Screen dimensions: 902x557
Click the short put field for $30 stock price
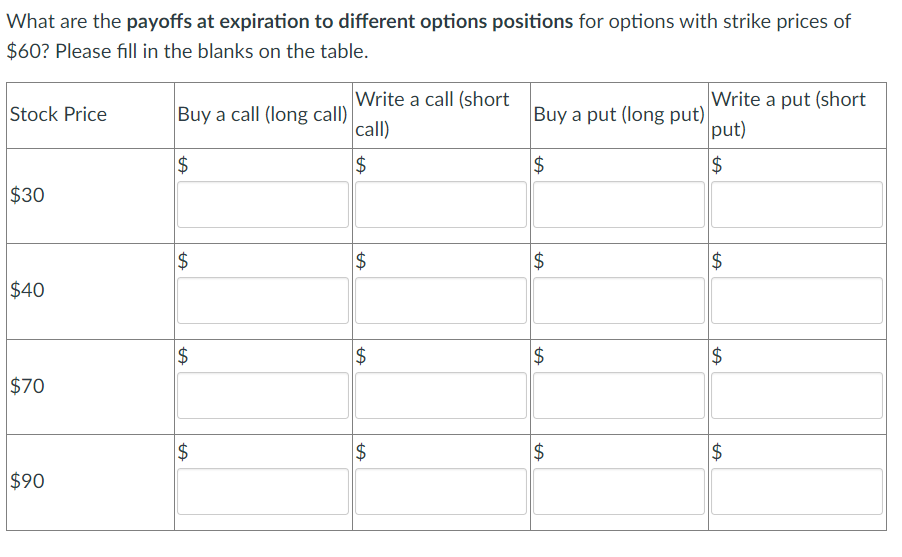[x=796, y=204]
